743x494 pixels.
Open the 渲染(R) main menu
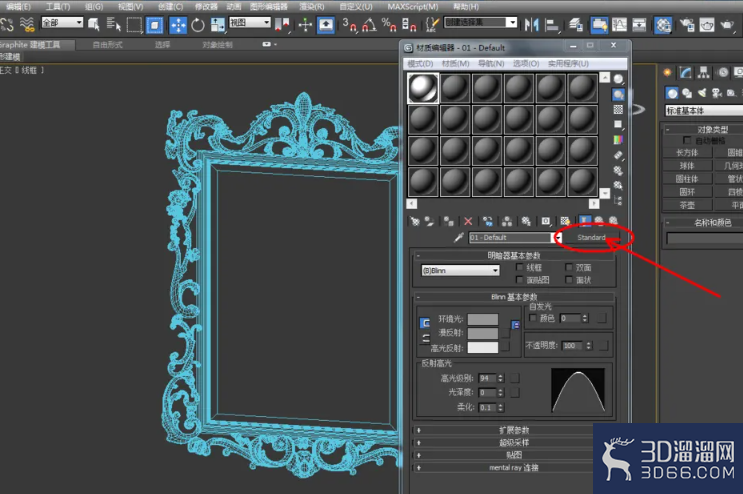tap(312, 7)
